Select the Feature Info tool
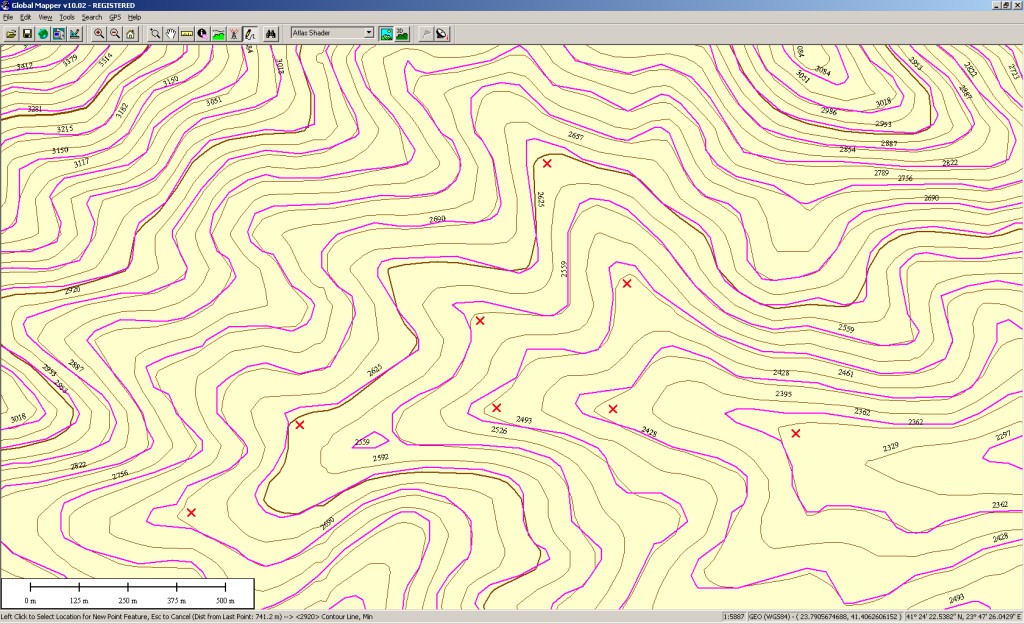This screenshot has width=1024, height=624. (x=202, y=33)
